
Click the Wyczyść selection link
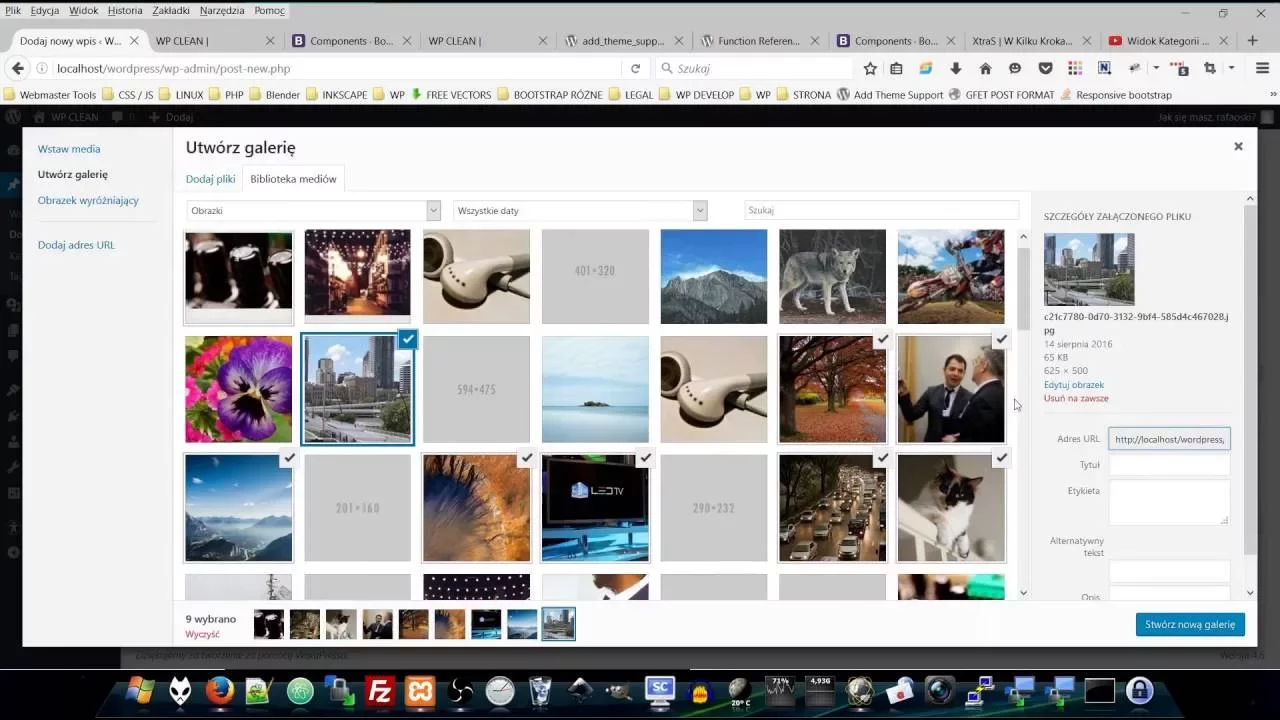[202, 634]
